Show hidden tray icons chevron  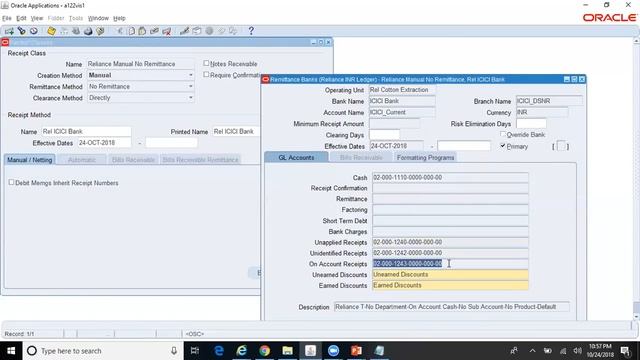532,351
